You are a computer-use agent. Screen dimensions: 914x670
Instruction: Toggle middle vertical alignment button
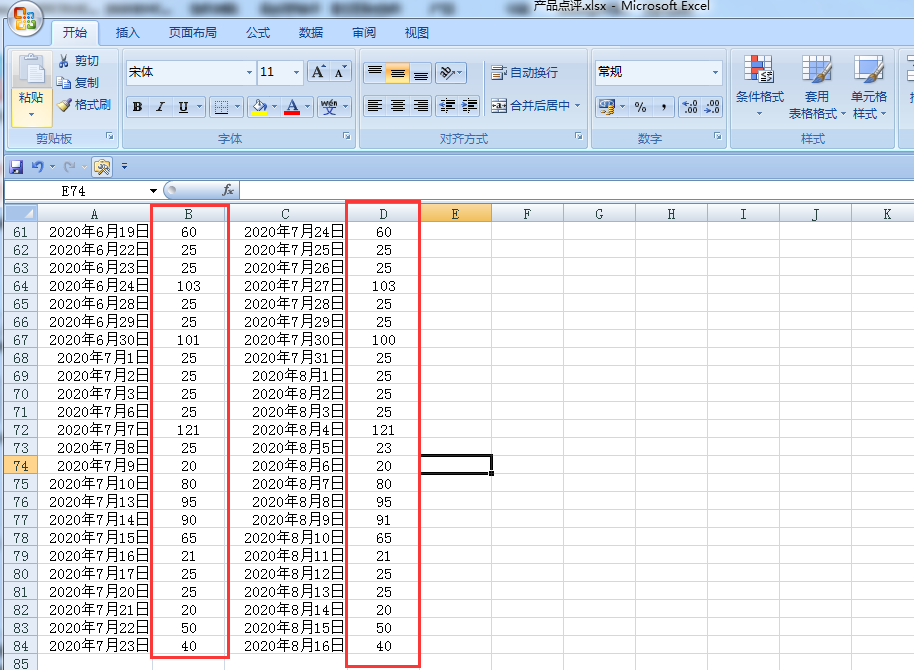398,72
